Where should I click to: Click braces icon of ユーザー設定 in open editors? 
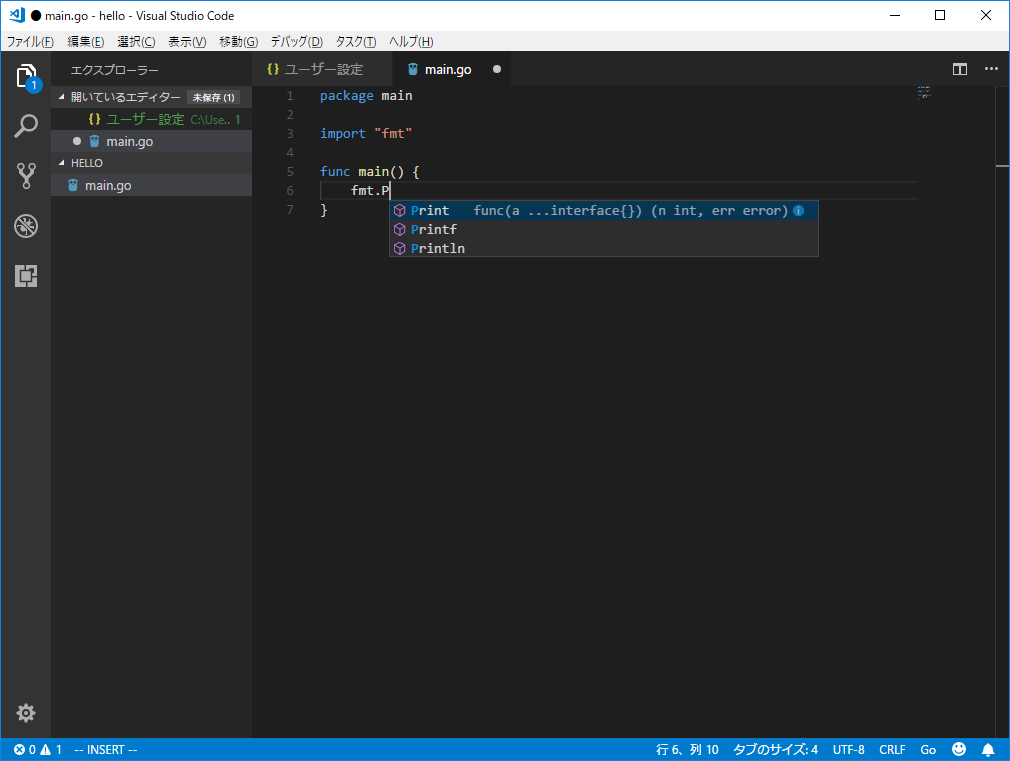point(95,119)
